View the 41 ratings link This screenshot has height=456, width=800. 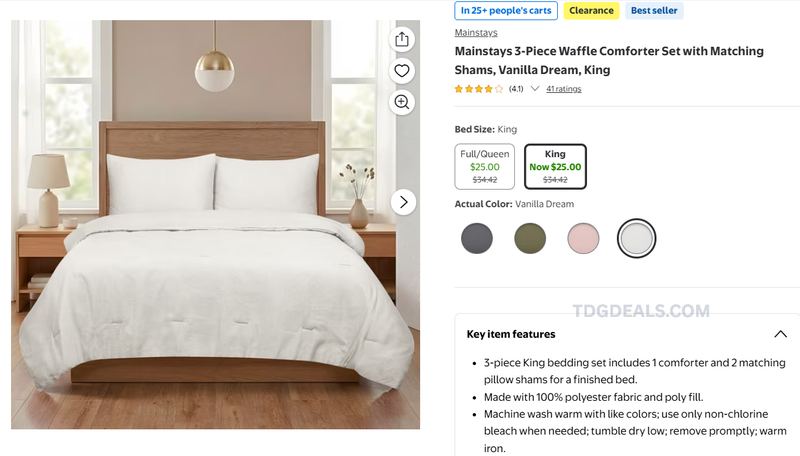point(564,89)
